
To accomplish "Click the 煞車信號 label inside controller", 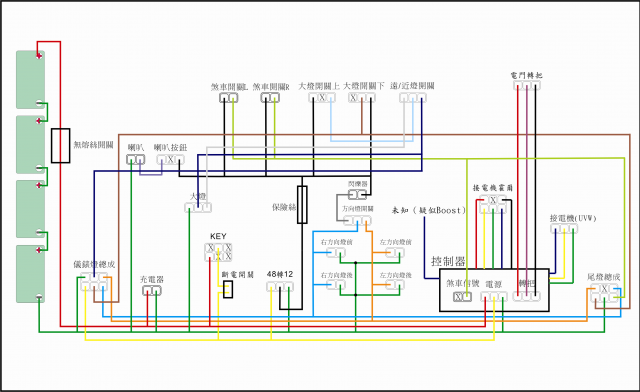I will tap(463, 283).
